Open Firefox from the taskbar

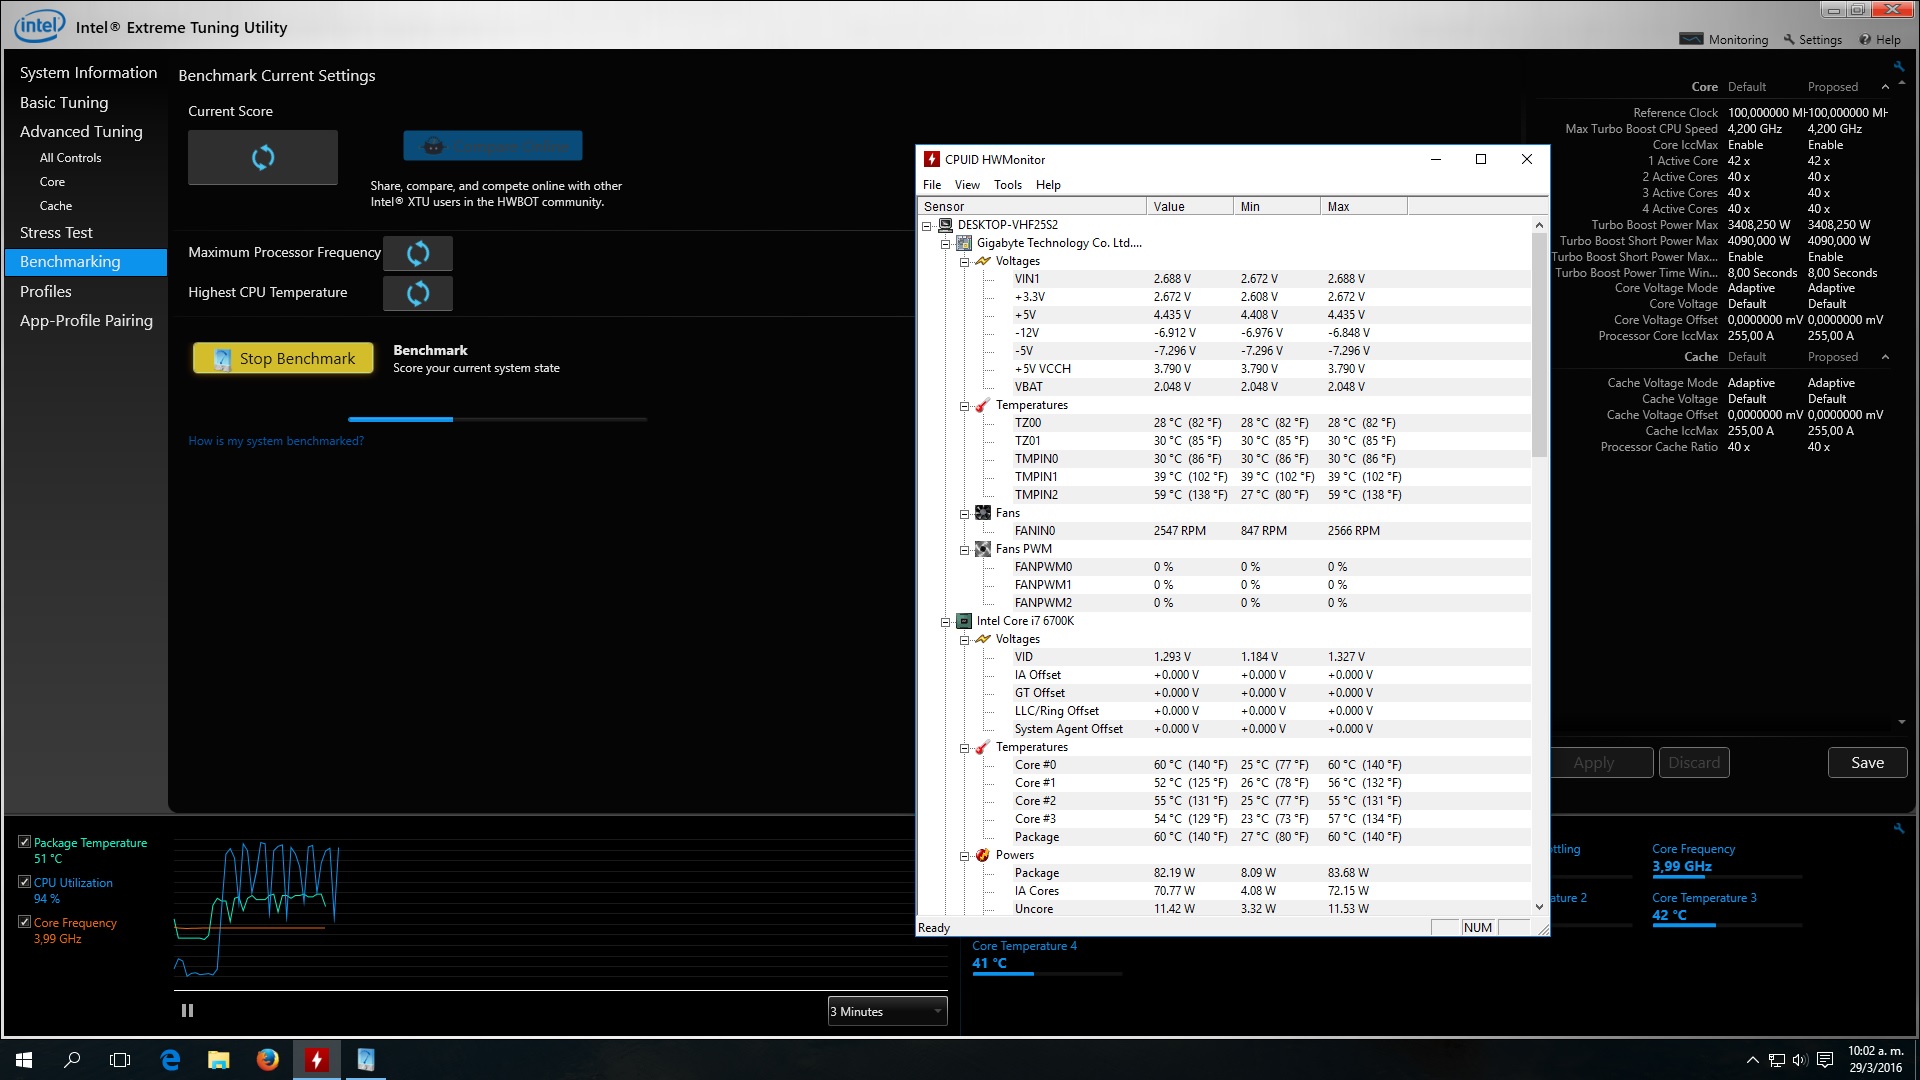tap(267, 1060)
